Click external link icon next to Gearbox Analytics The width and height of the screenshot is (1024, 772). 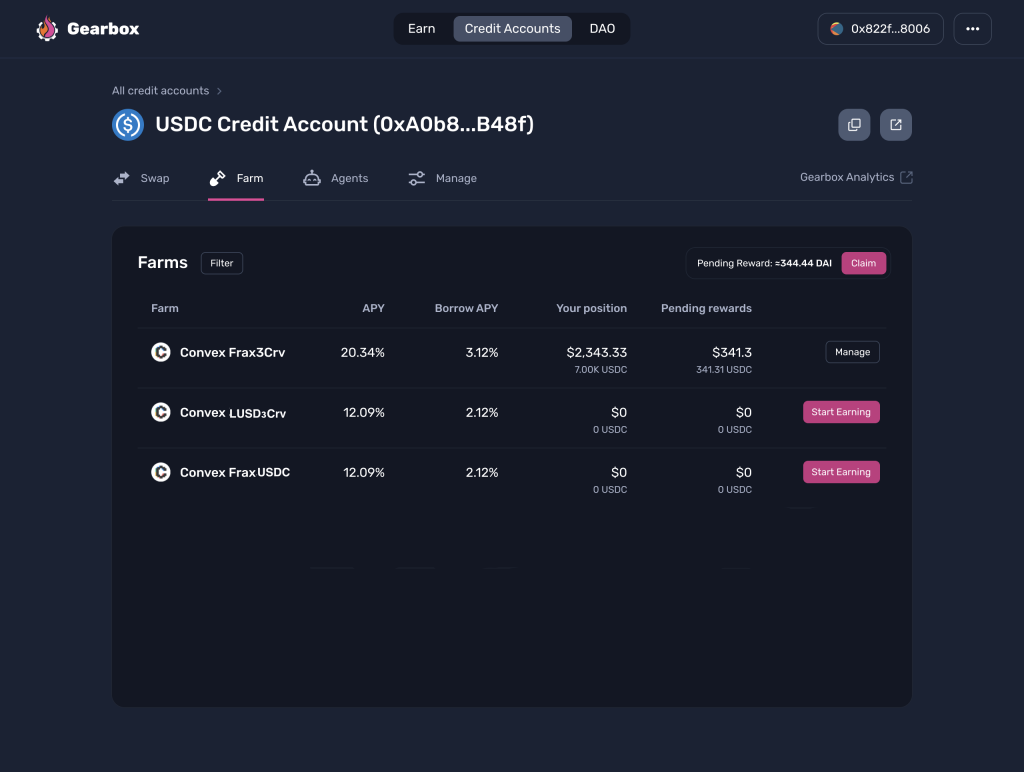[x=906, y=178]
